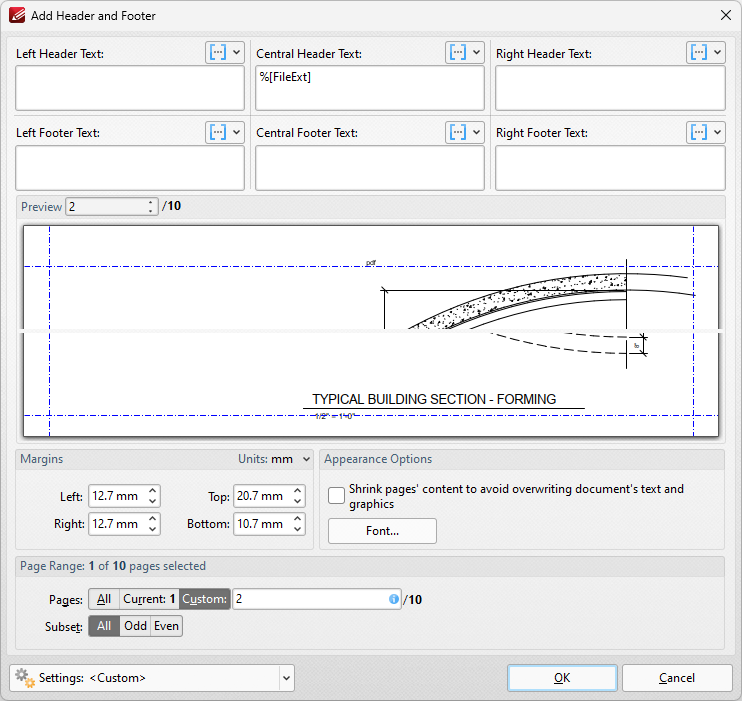Select the Even subset toggle
The height and width of the screenshot is (701, 742).
coord(166,626)
